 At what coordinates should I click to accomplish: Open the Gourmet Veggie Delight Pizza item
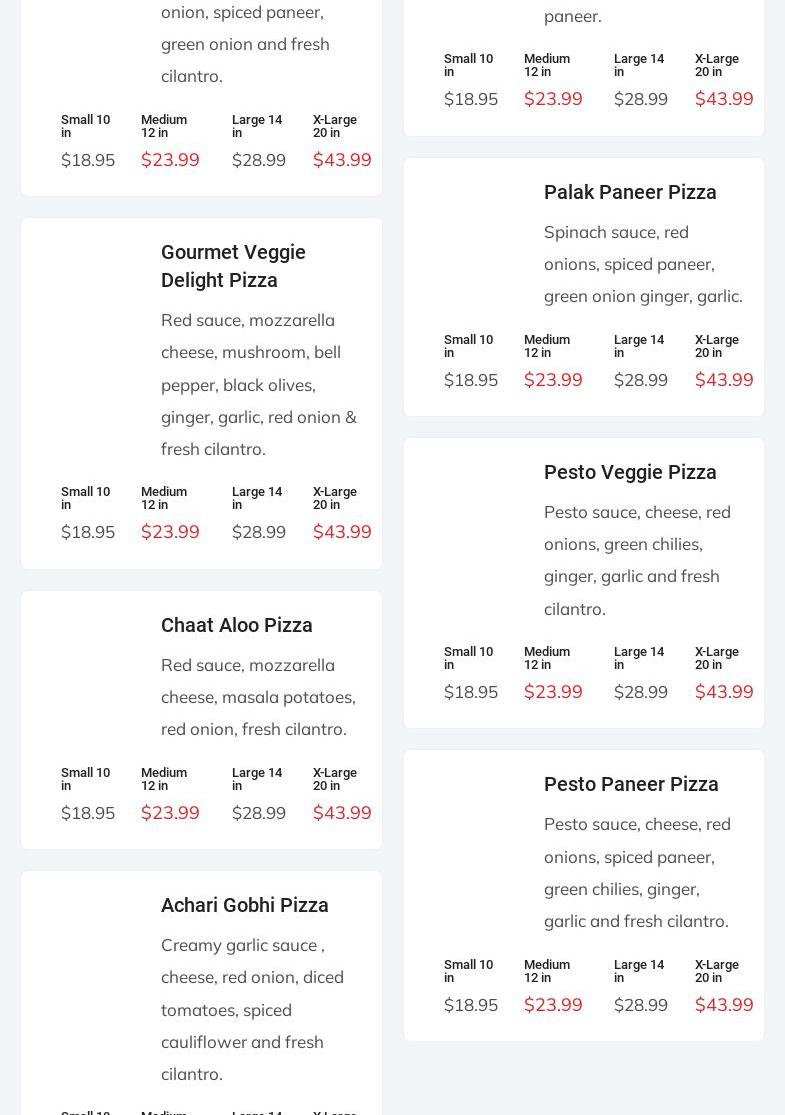(233, 266)
